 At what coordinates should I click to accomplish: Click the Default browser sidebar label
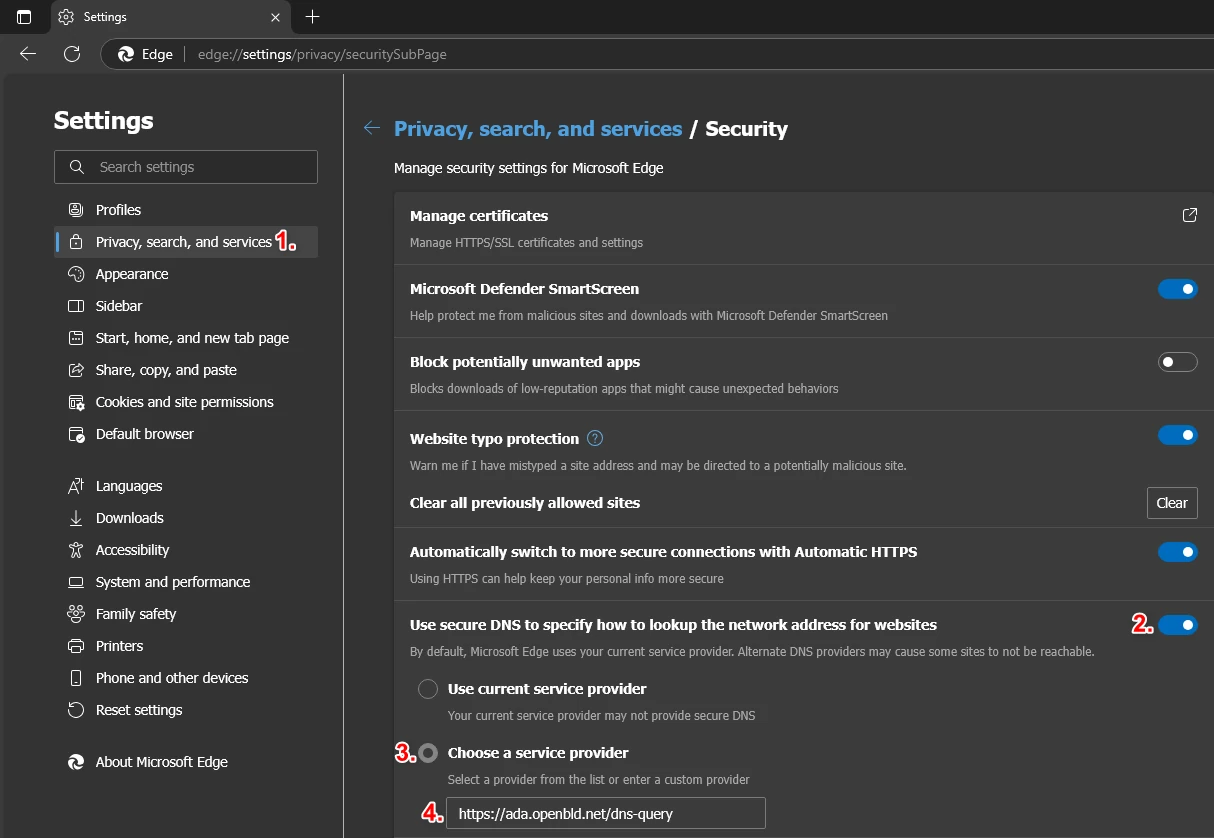click(145, 434)
